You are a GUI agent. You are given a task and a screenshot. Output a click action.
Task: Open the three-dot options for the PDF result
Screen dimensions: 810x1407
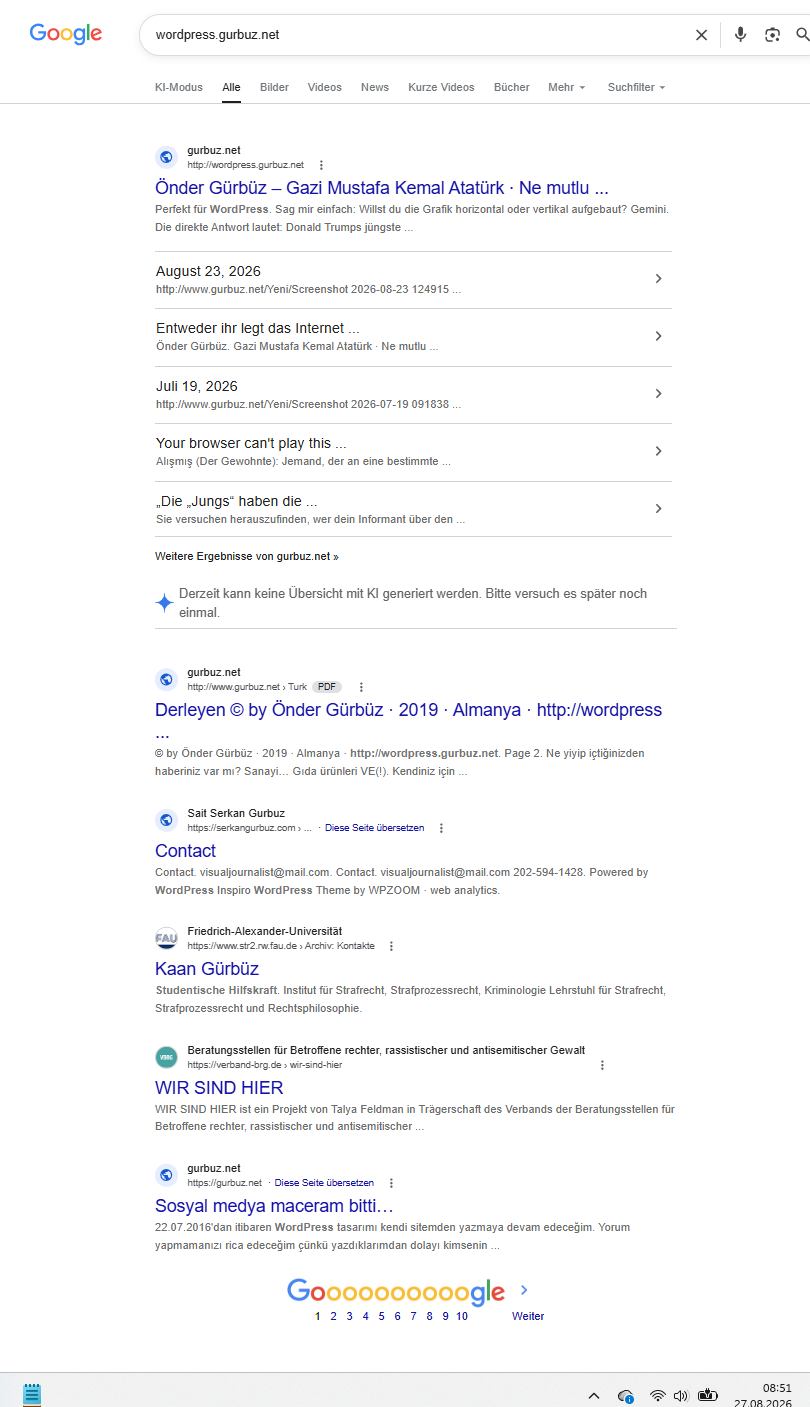[361, 687]
